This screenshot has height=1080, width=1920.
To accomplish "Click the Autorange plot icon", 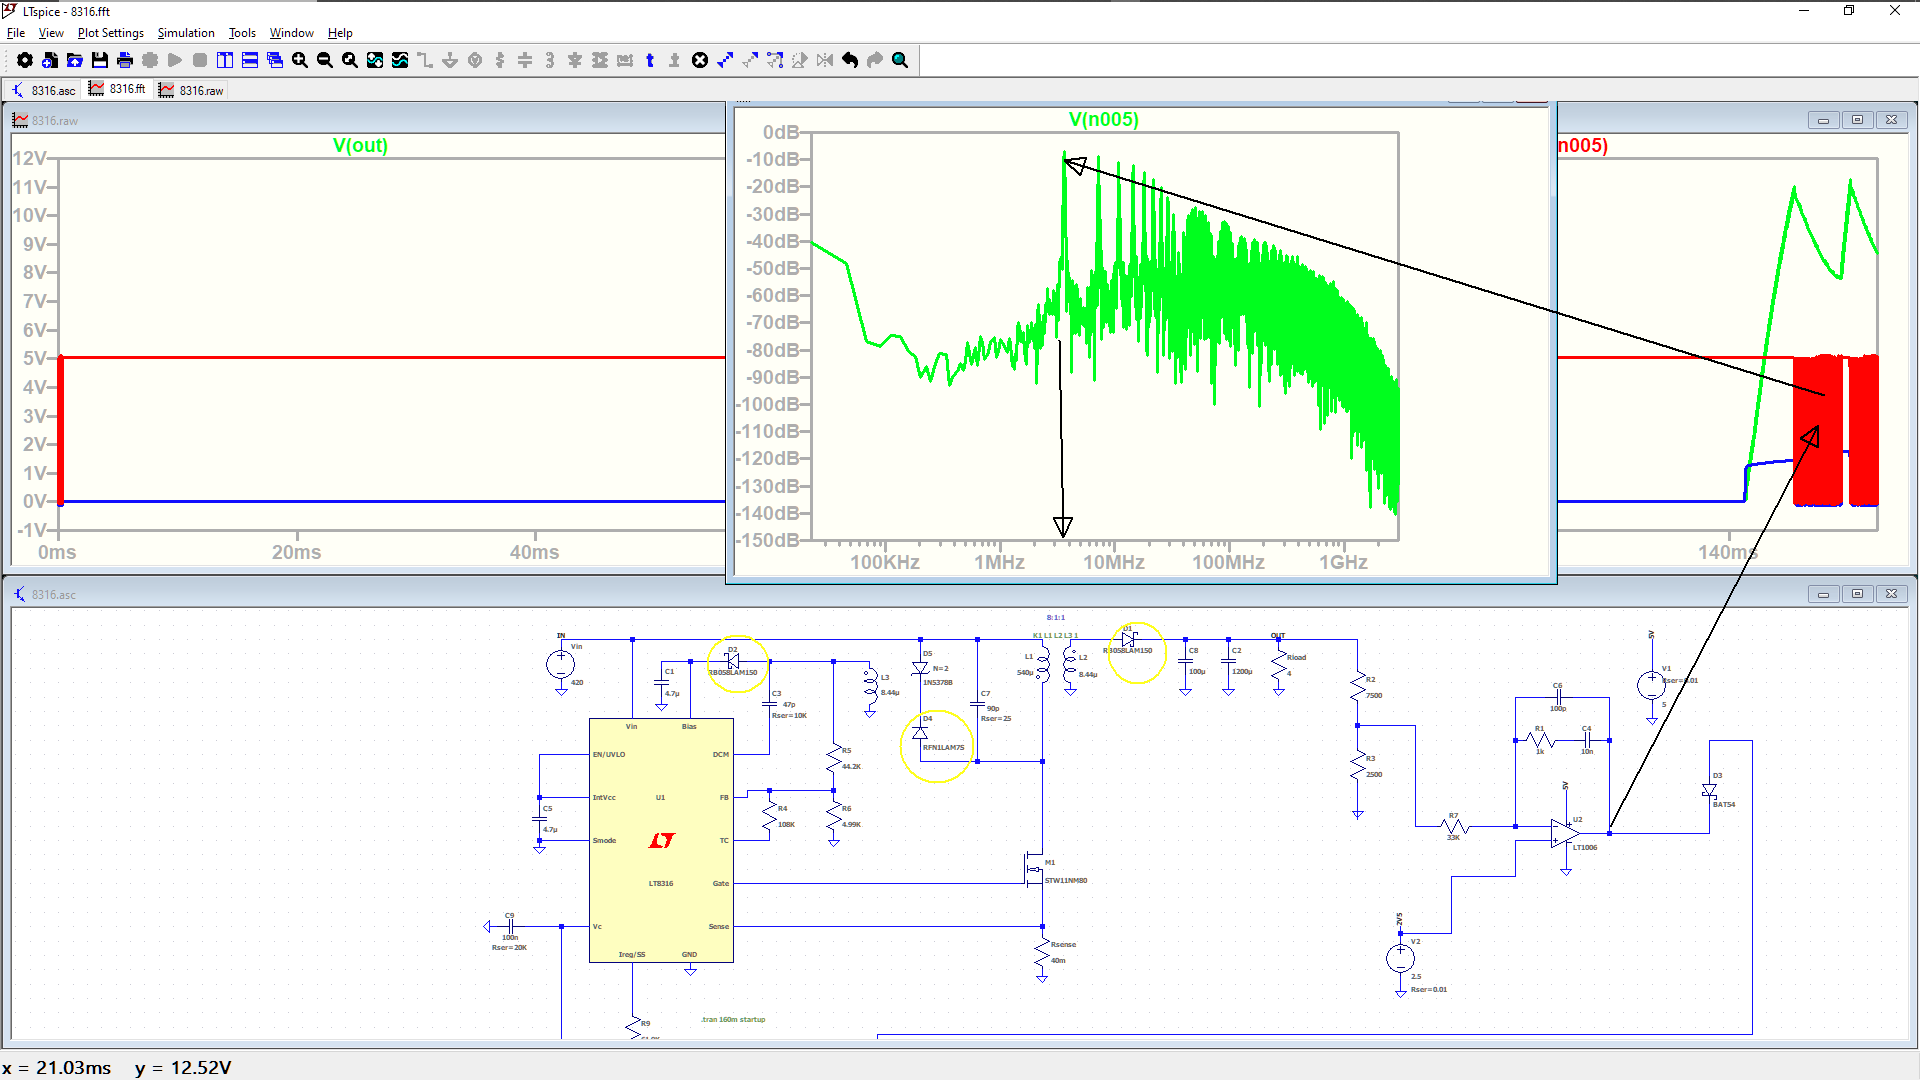I will pos(375,60).
